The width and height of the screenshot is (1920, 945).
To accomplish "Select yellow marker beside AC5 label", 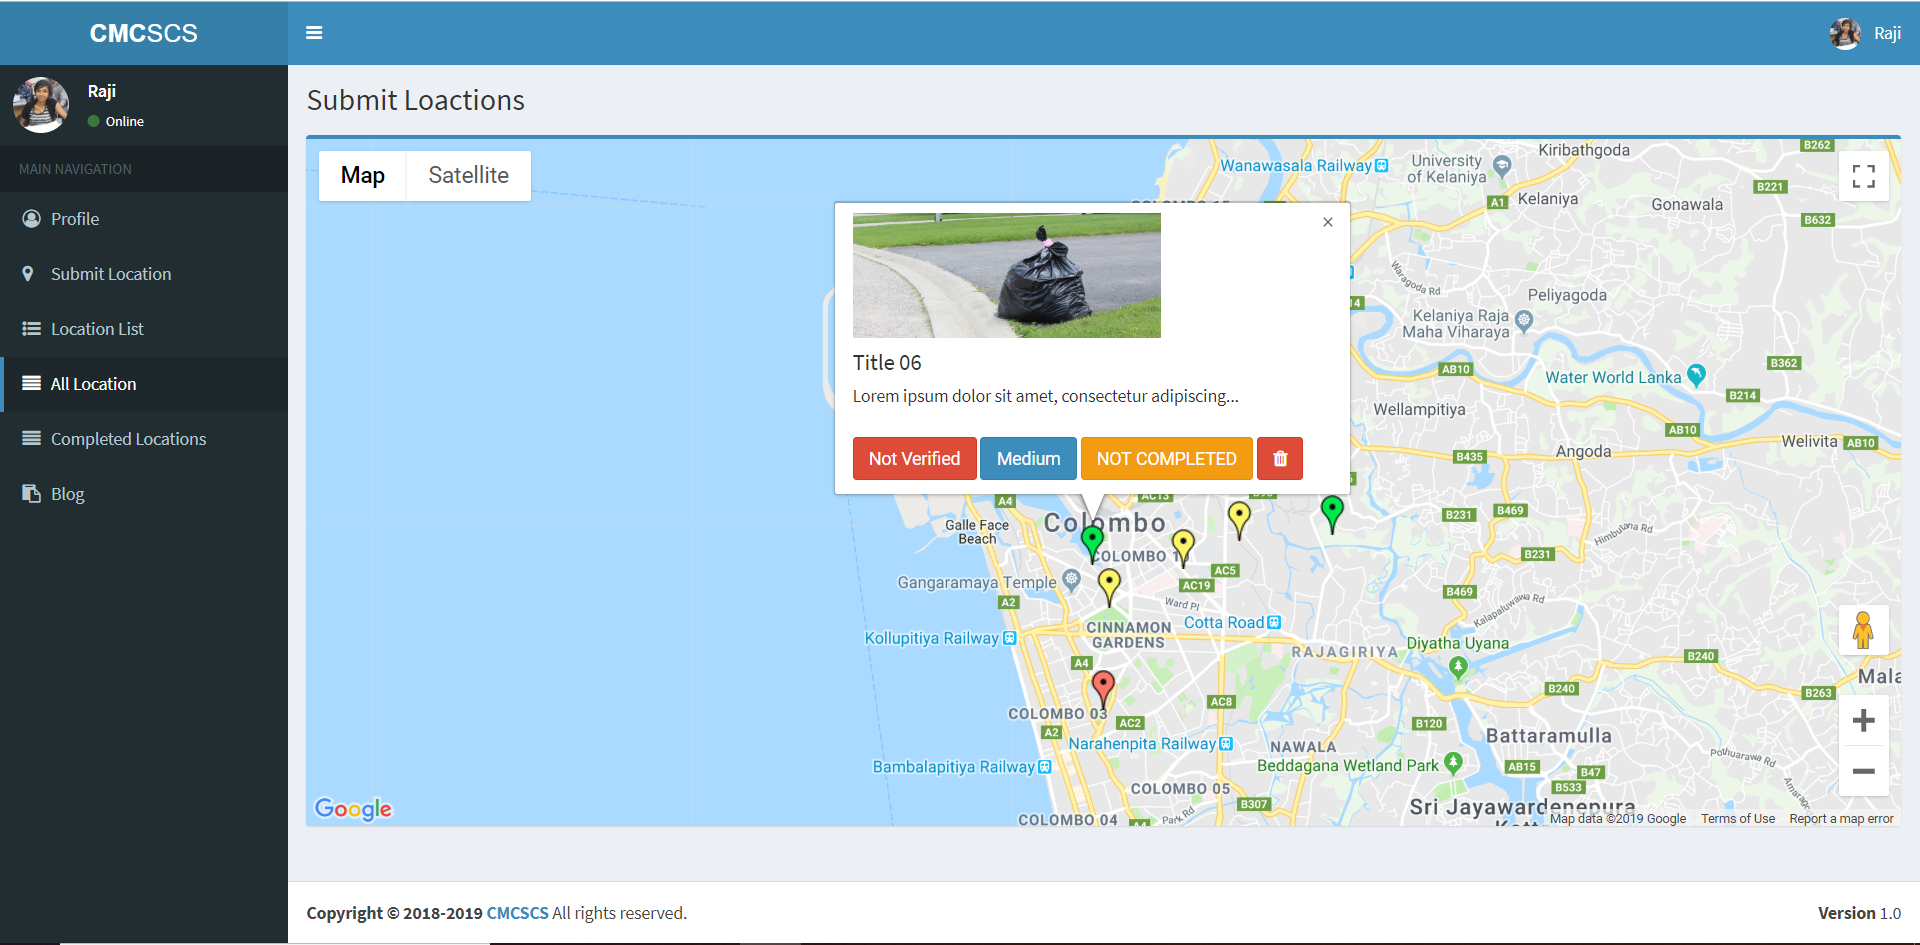I will click(1183, 548).
